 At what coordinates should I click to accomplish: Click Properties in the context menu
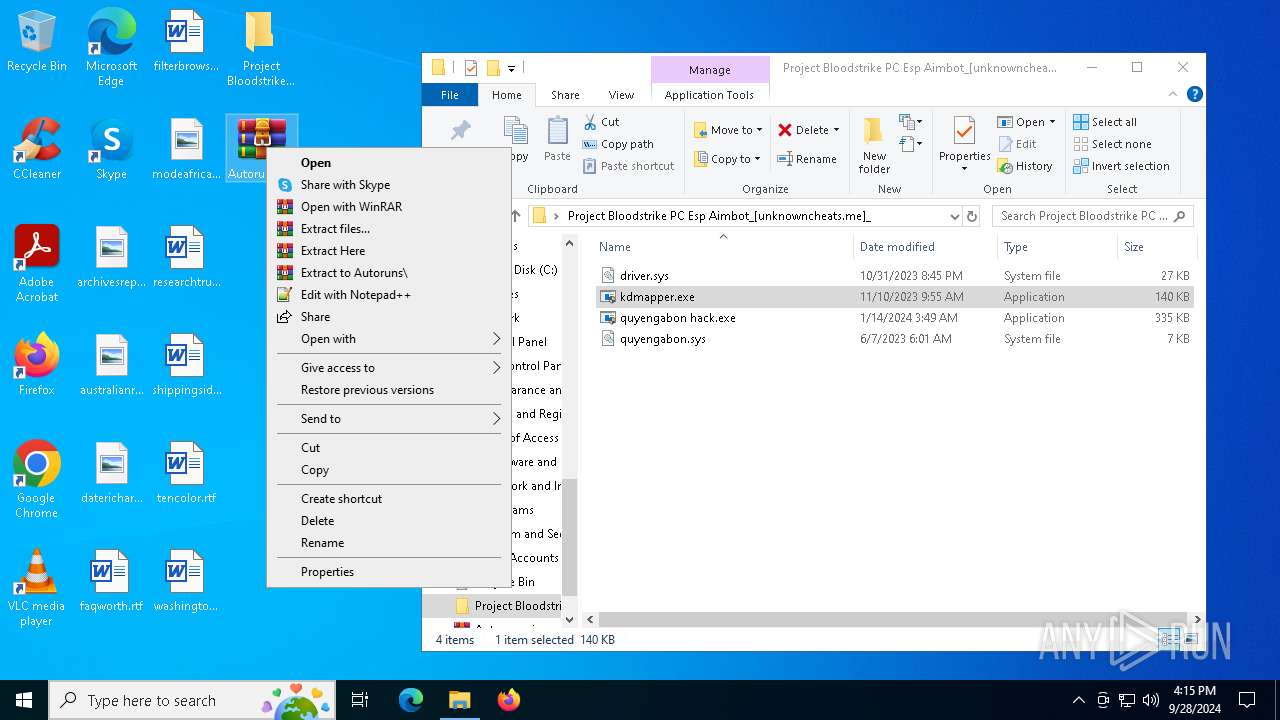tap(389, 572)
